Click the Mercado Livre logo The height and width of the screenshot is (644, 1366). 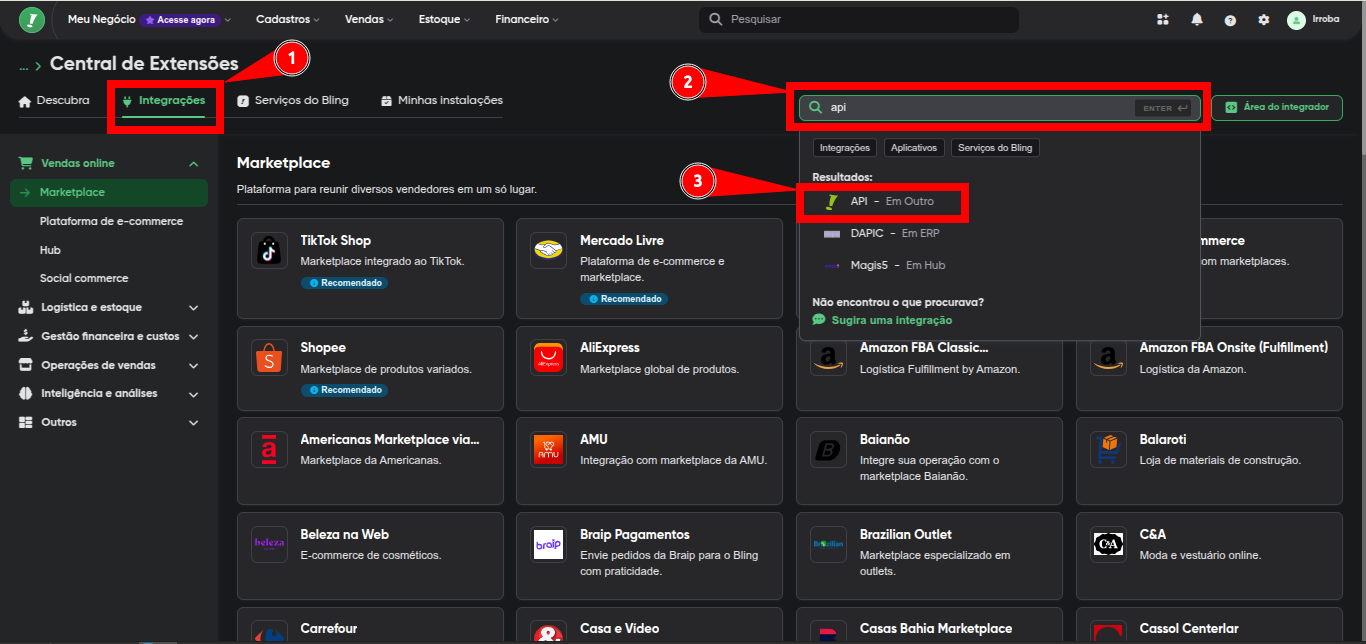[x=549, y=251]
